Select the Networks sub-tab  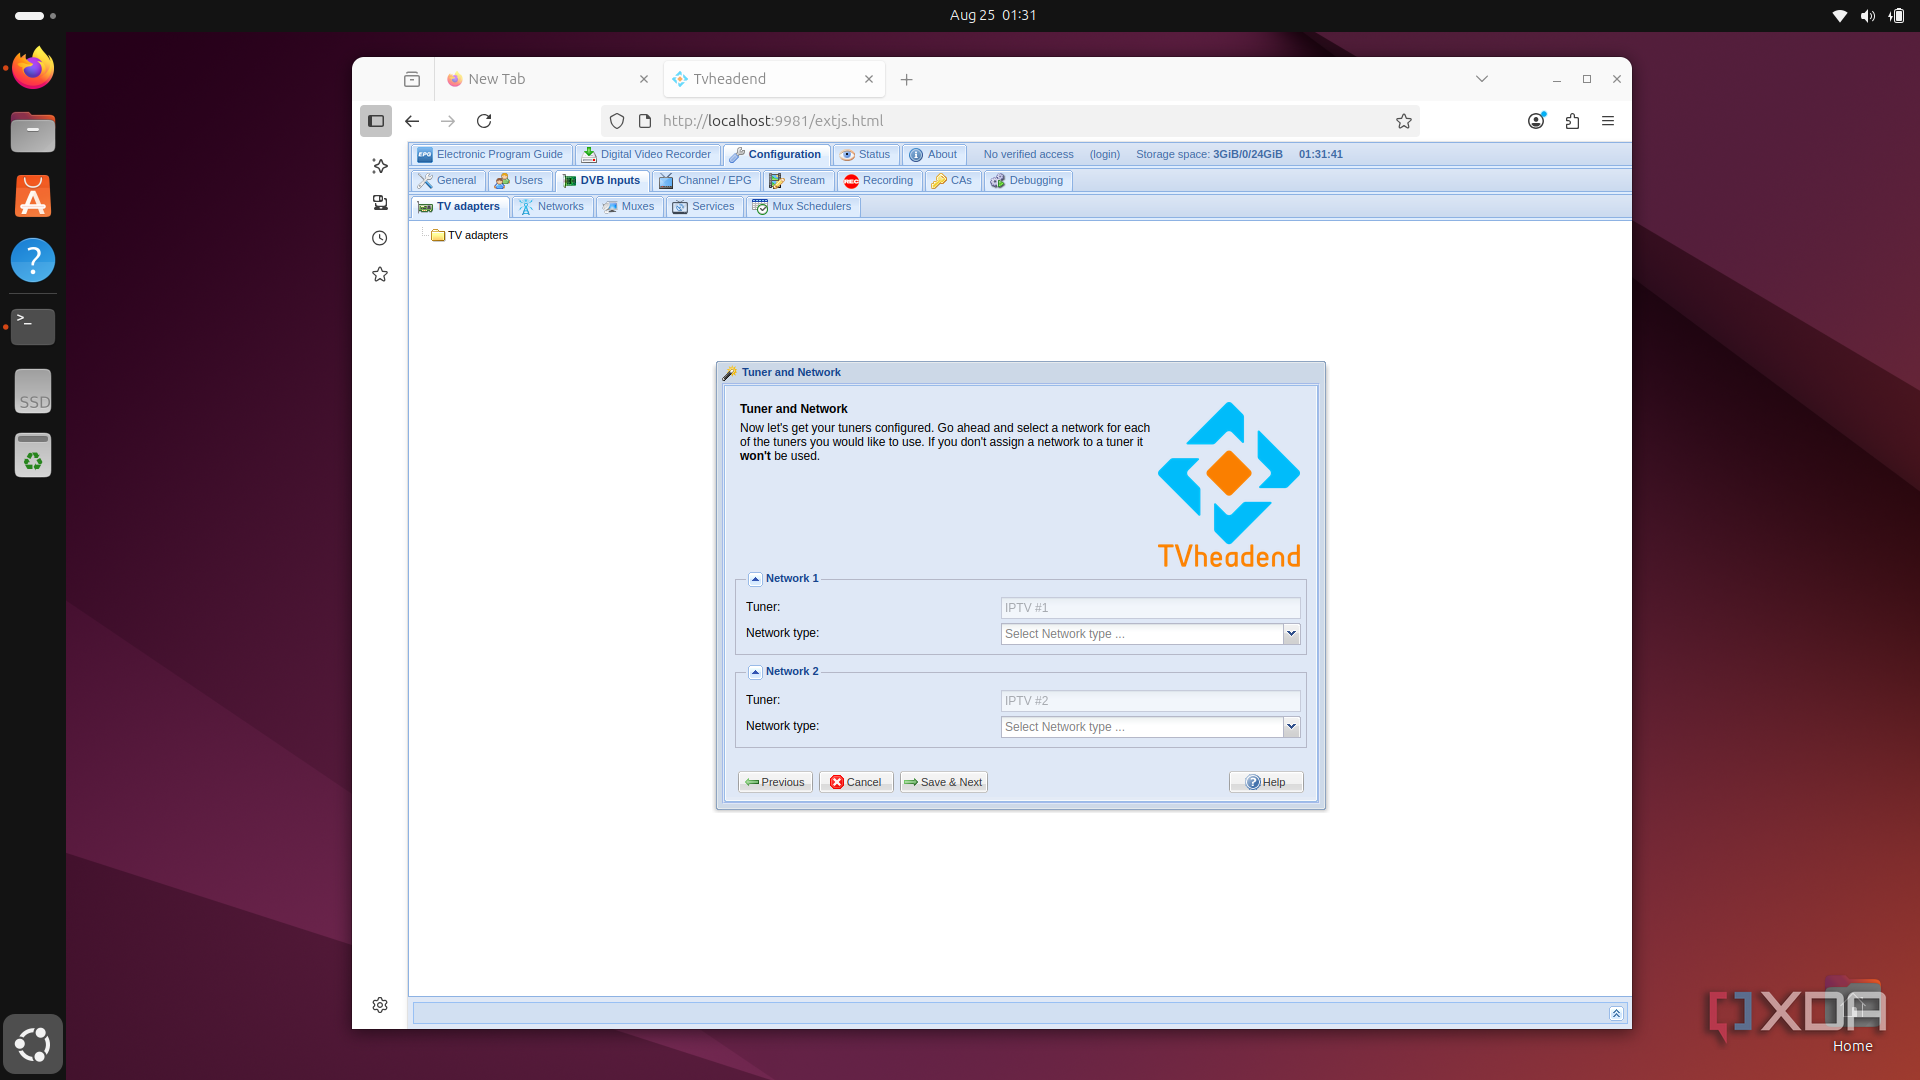[552, 206]
